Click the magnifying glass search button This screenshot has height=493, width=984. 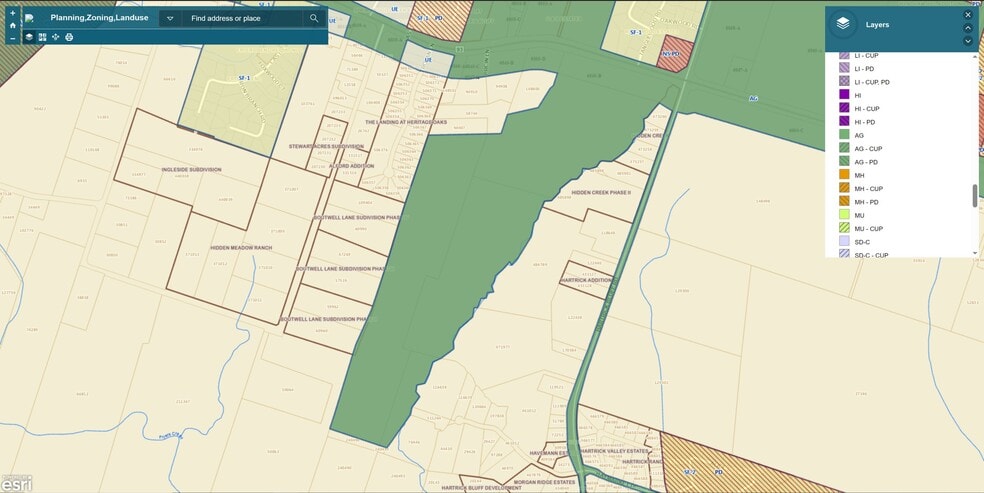coord(314,18)
